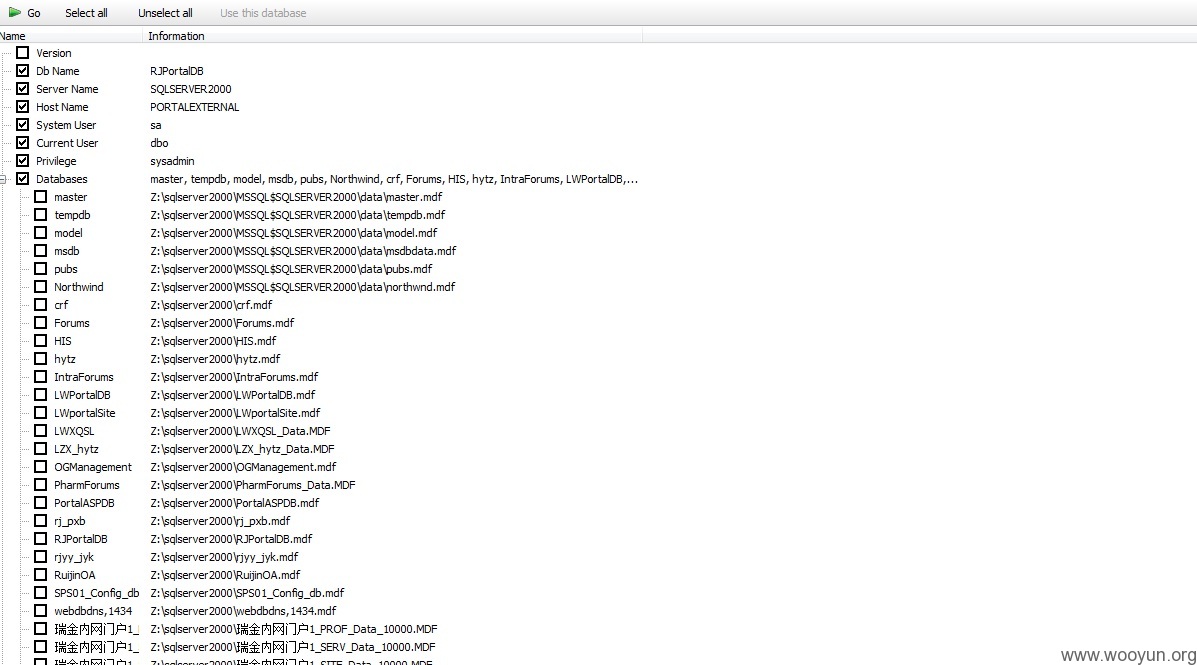Select the RuijinOA tree item label

pyautogui.click(x=75, y=575)
